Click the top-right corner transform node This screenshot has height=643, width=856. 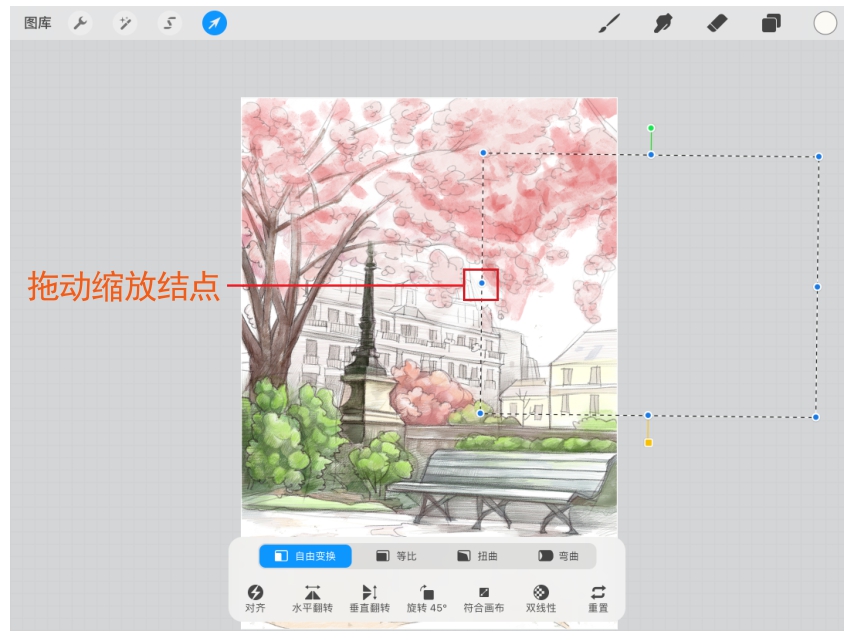coord(819,157)
